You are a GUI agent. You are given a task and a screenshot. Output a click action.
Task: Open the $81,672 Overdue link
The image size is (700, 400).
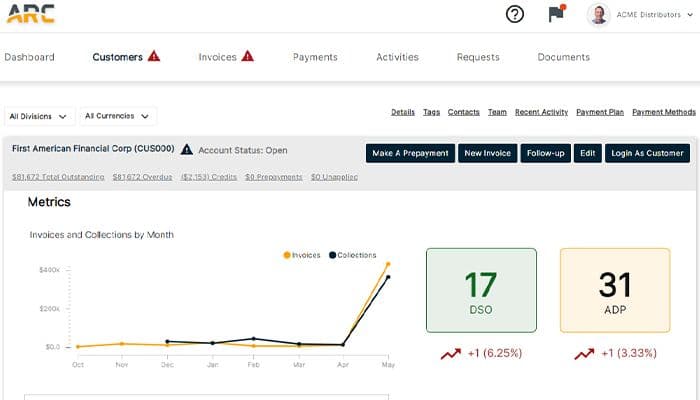[x=142, y=177]
